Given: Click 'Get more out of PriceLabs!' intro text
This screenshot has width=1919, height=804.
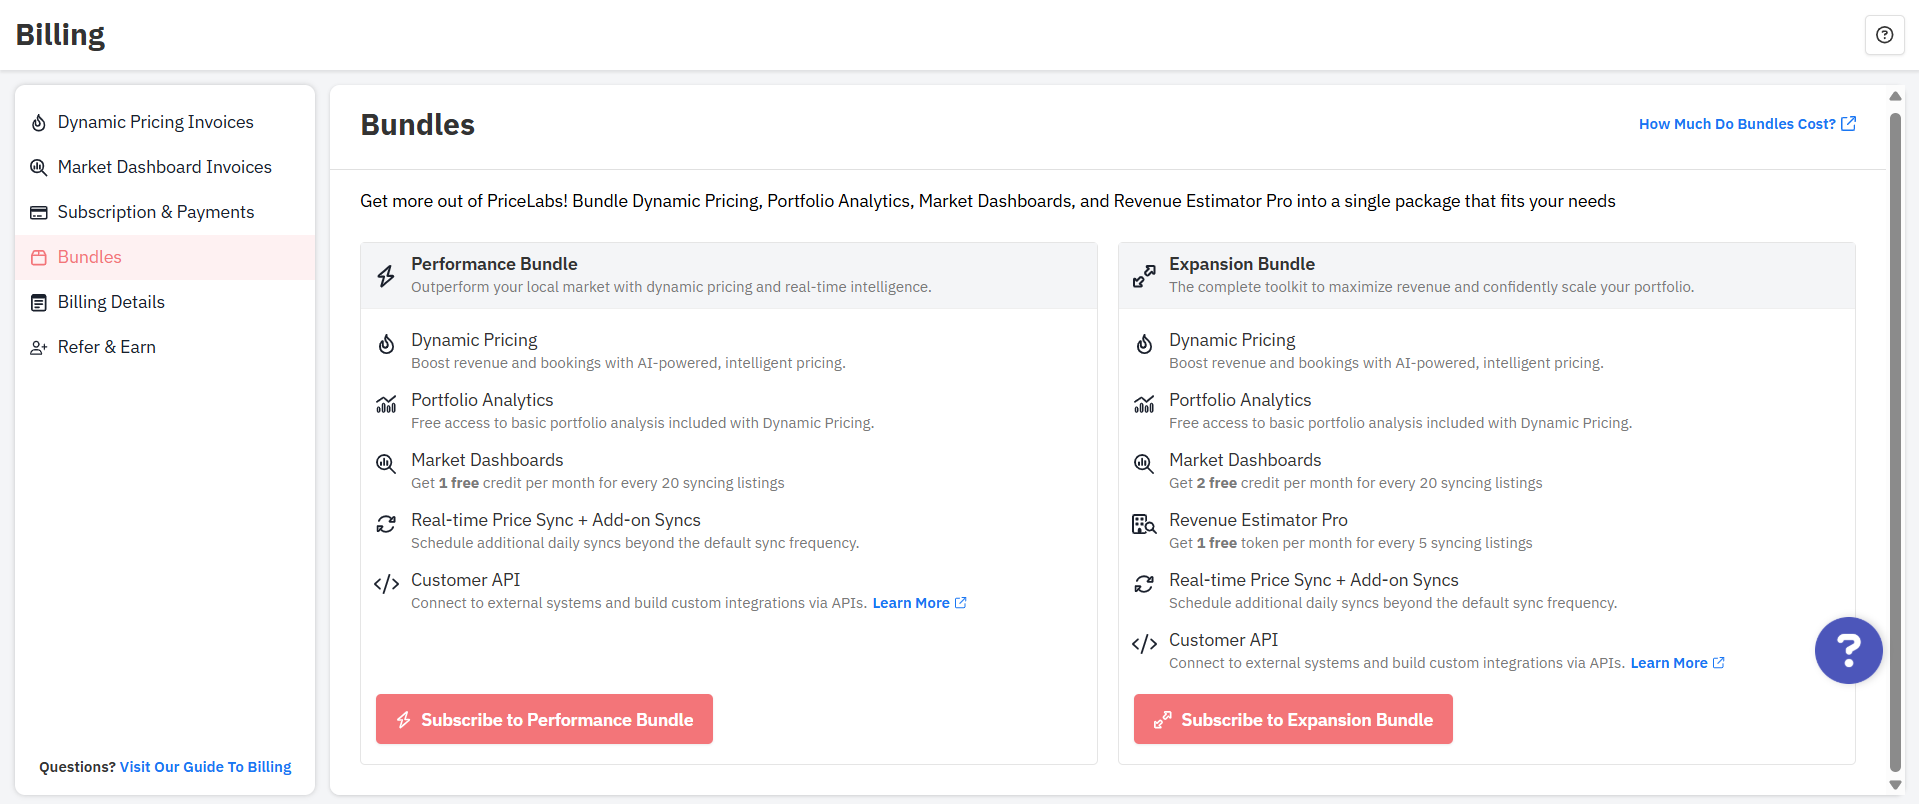Looking at the screenshot, I should (987, 201).
